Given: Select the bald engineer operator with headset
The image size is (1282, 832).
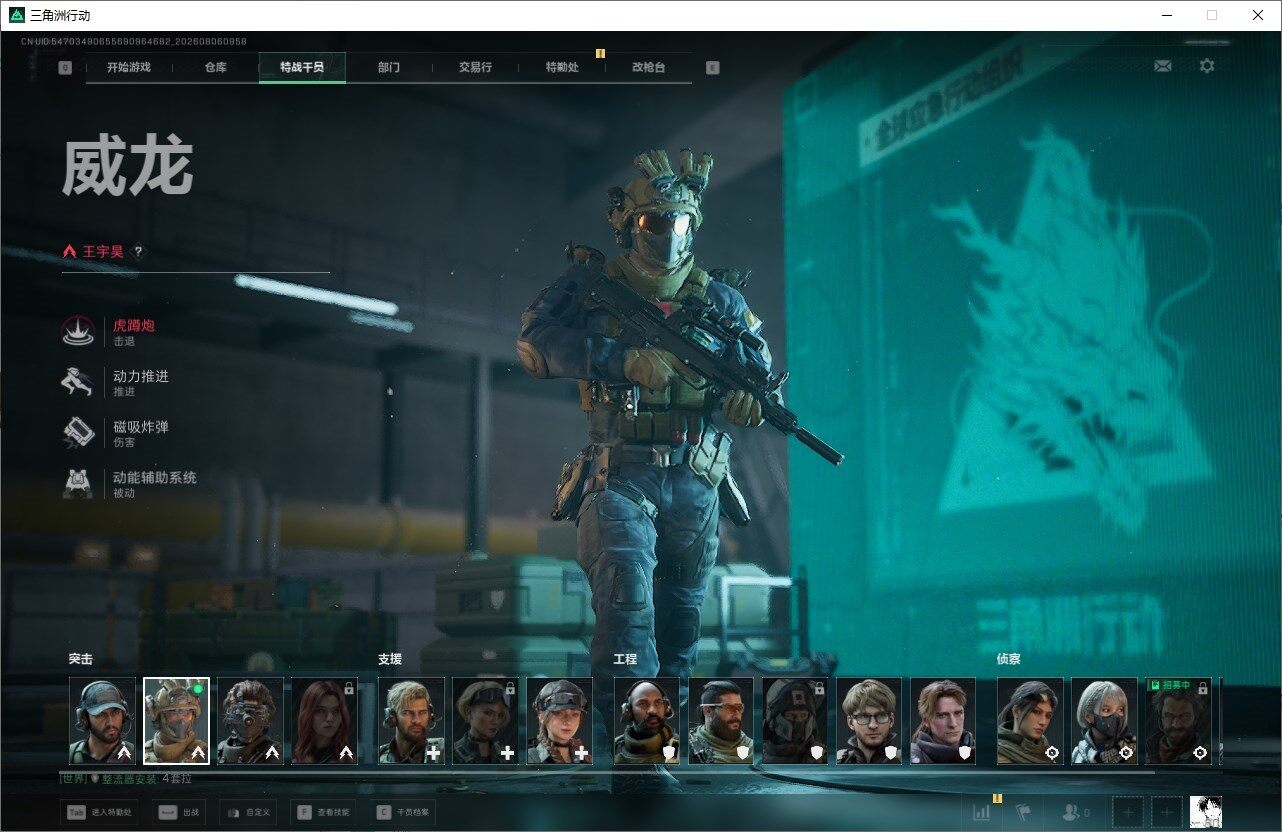Looking at the screenshot, I should pyautogui.click(x=647, y=721).
